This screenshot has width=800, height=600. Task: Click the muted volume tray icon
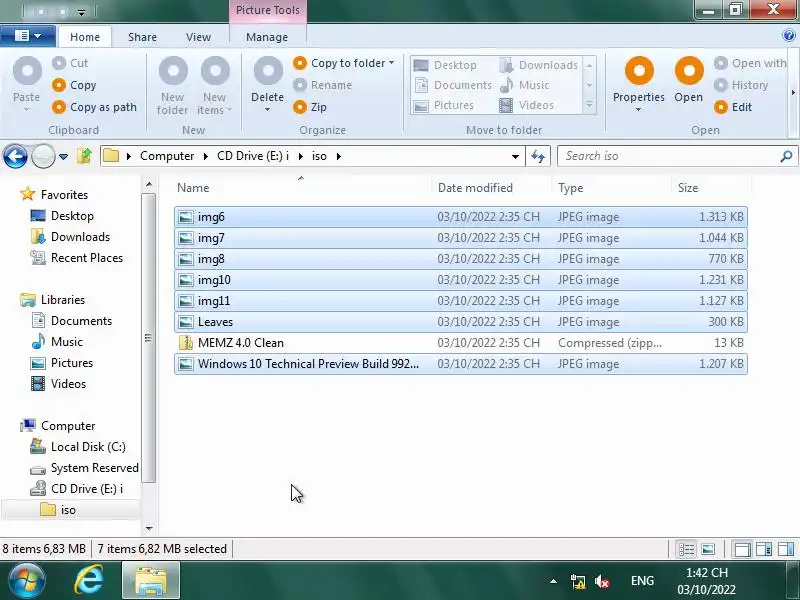tap(602, 581)
